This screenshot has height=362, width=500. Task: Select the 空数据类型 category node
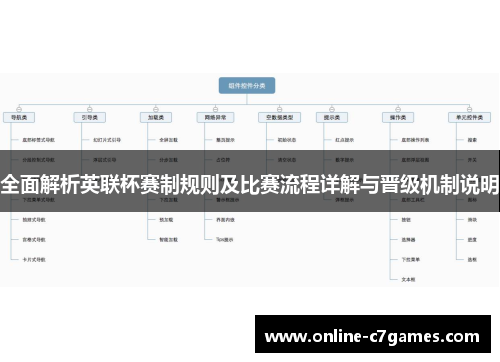(x=279, y=117)
